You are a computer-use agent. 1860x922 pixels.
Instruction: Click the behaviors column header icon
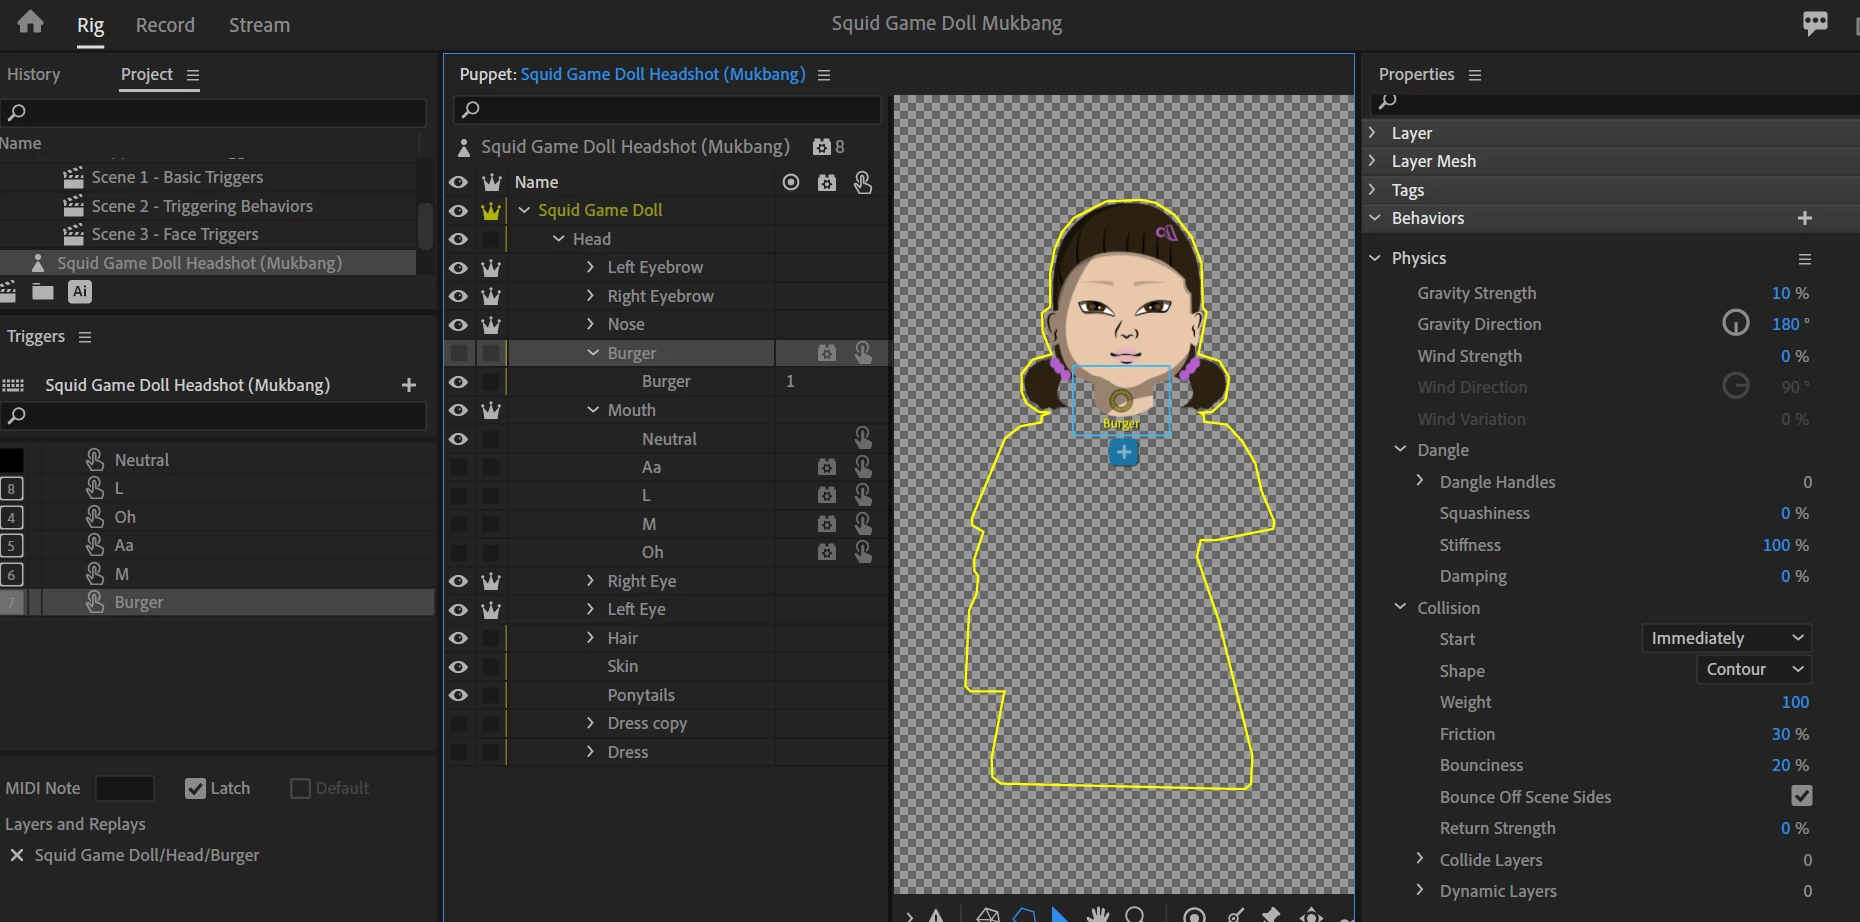[x=826, y=183]
